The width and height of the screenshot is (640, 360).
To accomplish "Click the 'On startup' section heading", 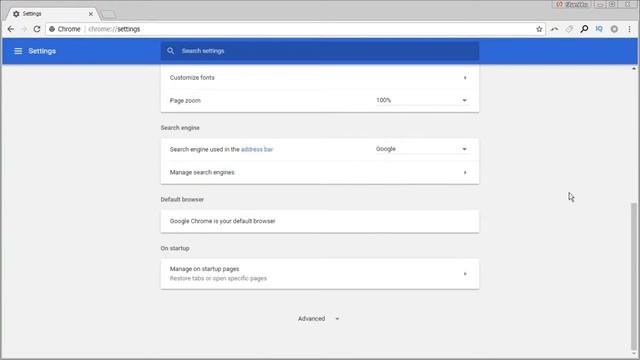I will (175, 248).
